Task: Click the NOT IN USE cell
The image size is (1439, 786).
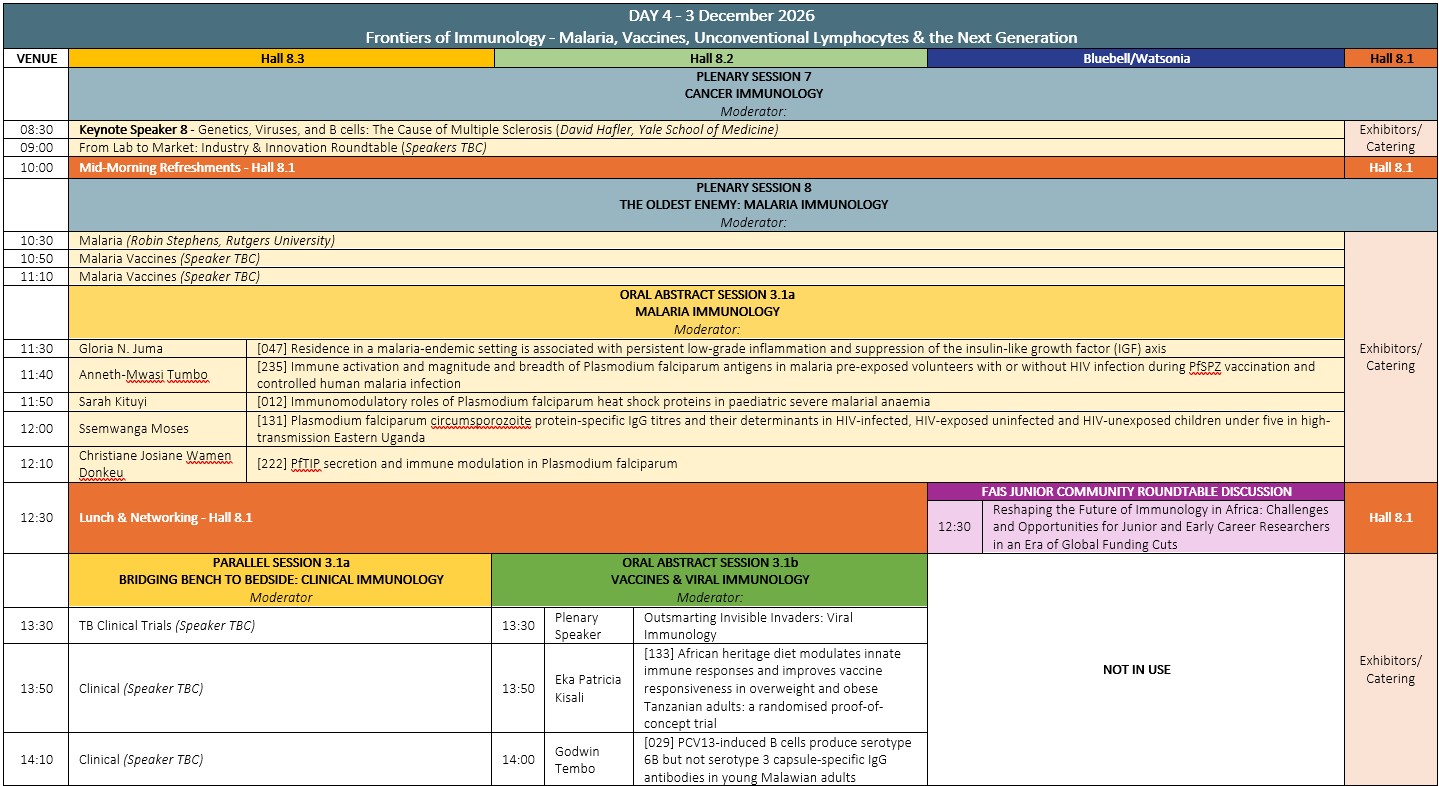Action: (1136, 669)
